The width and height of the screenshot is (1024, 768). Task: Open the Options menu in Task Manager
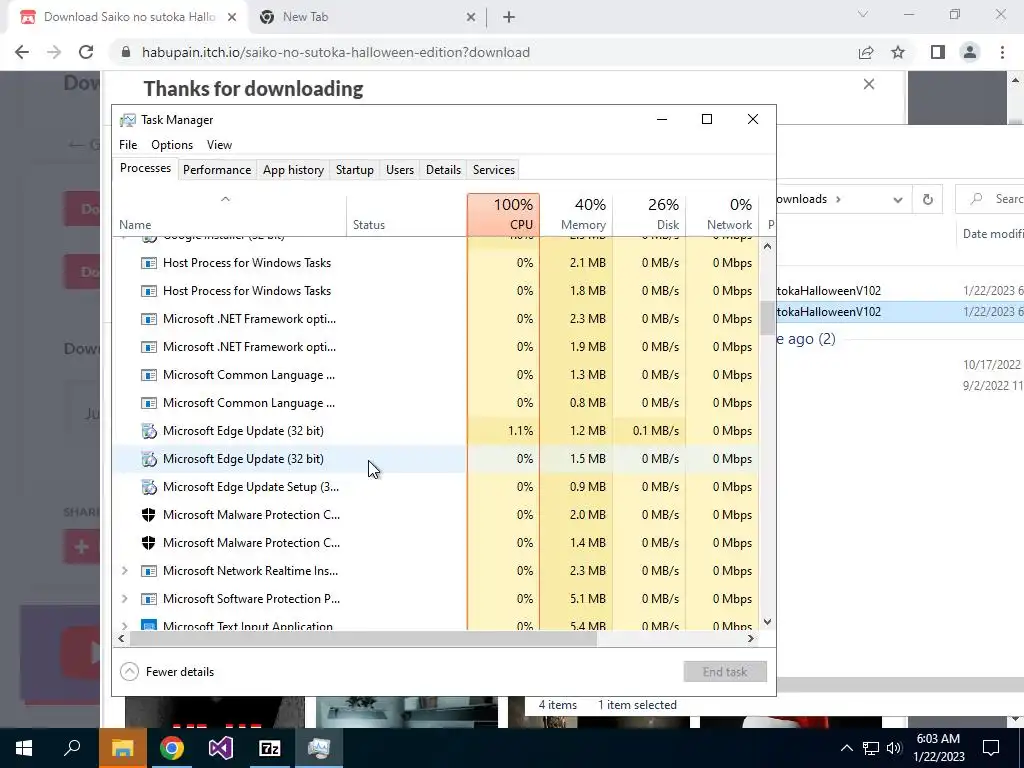[x=172, y=145]
